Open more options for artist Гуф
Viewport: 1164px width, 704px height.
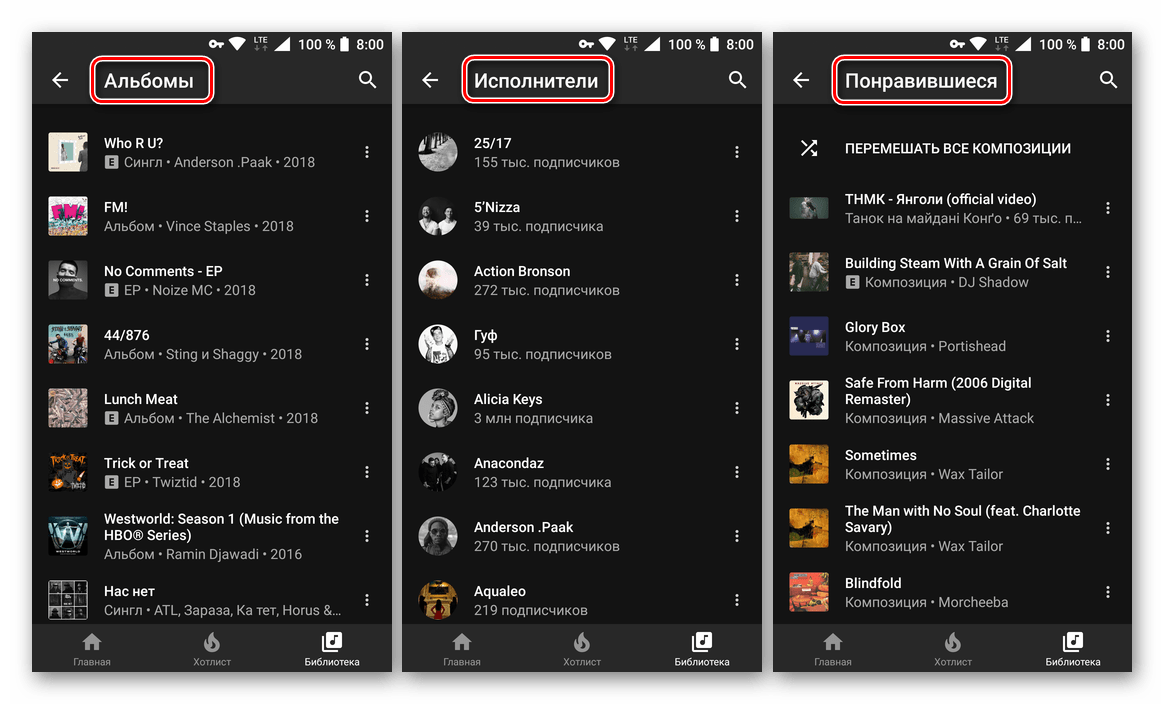pos(736,344)
